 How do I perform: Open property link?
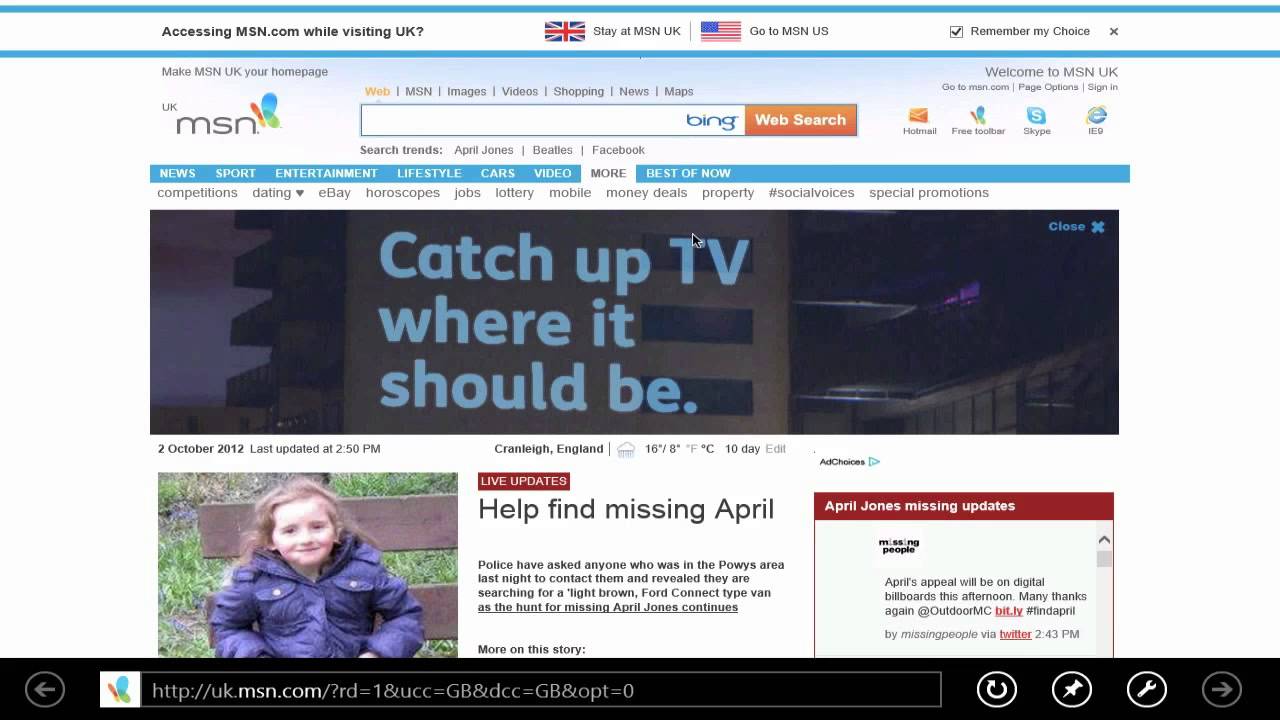[728, 193]
